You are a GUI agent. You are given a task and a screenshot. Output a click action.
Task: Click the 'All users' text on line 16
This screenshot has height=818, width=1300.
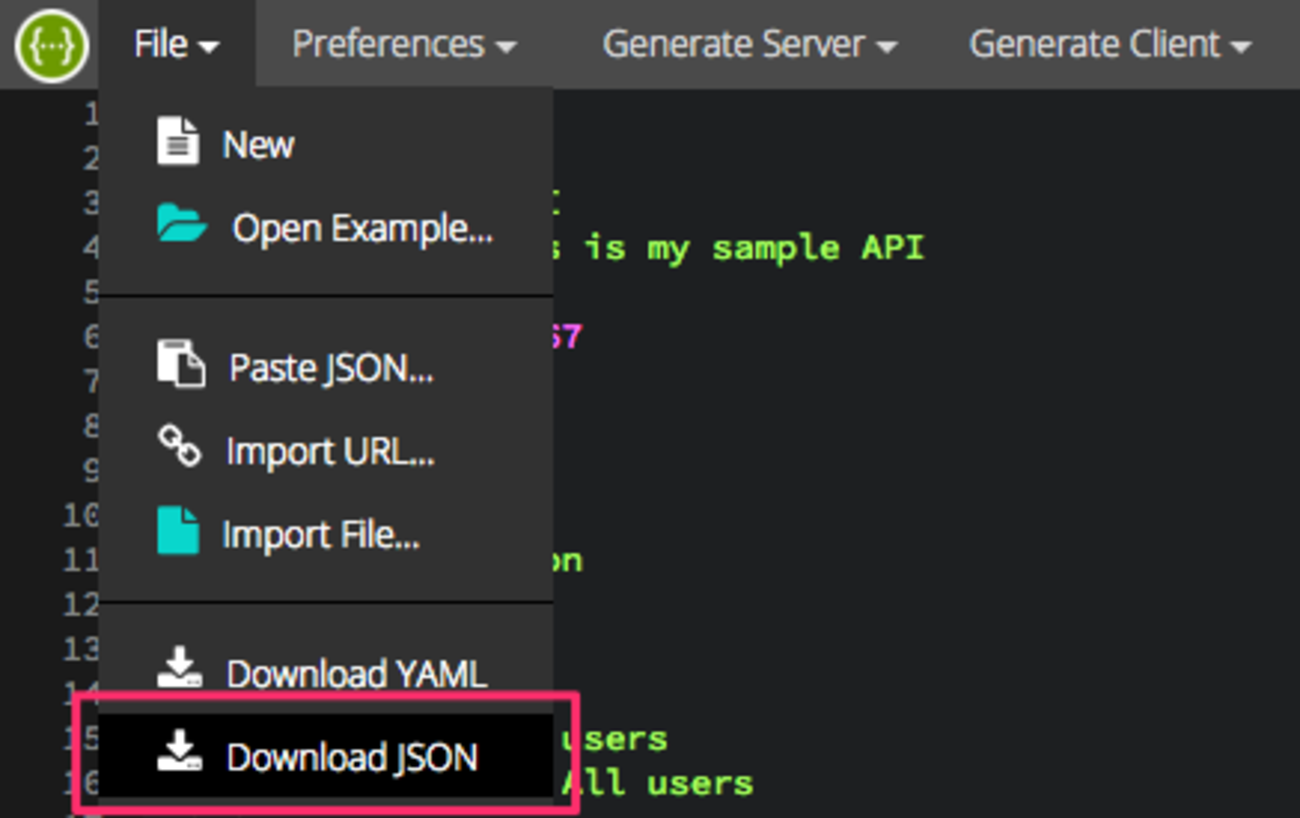[657, 783]
